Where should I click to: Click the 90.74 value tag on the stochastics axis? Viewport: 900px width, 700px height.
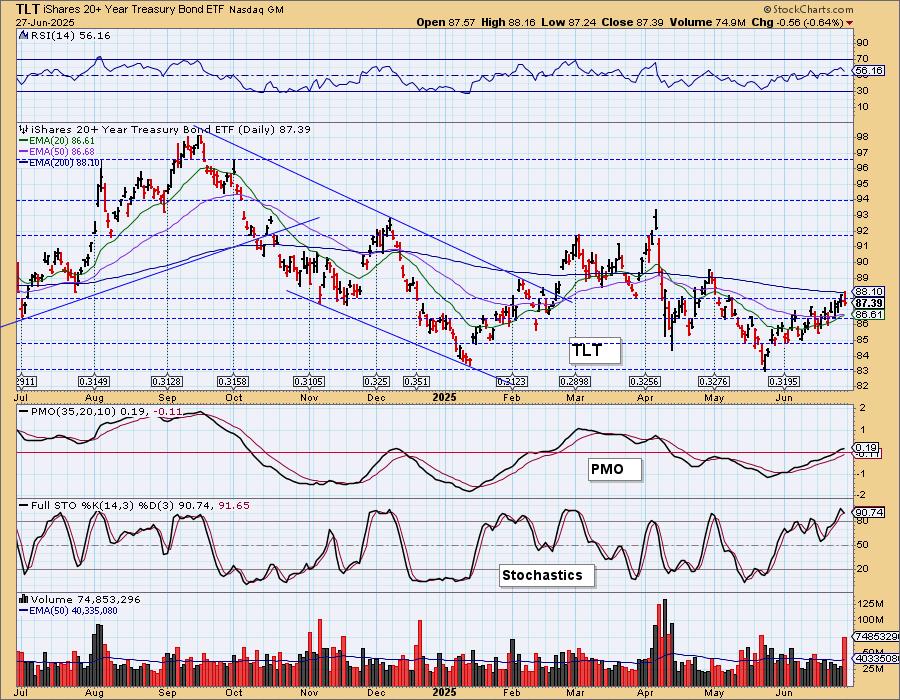pos(869,512)
